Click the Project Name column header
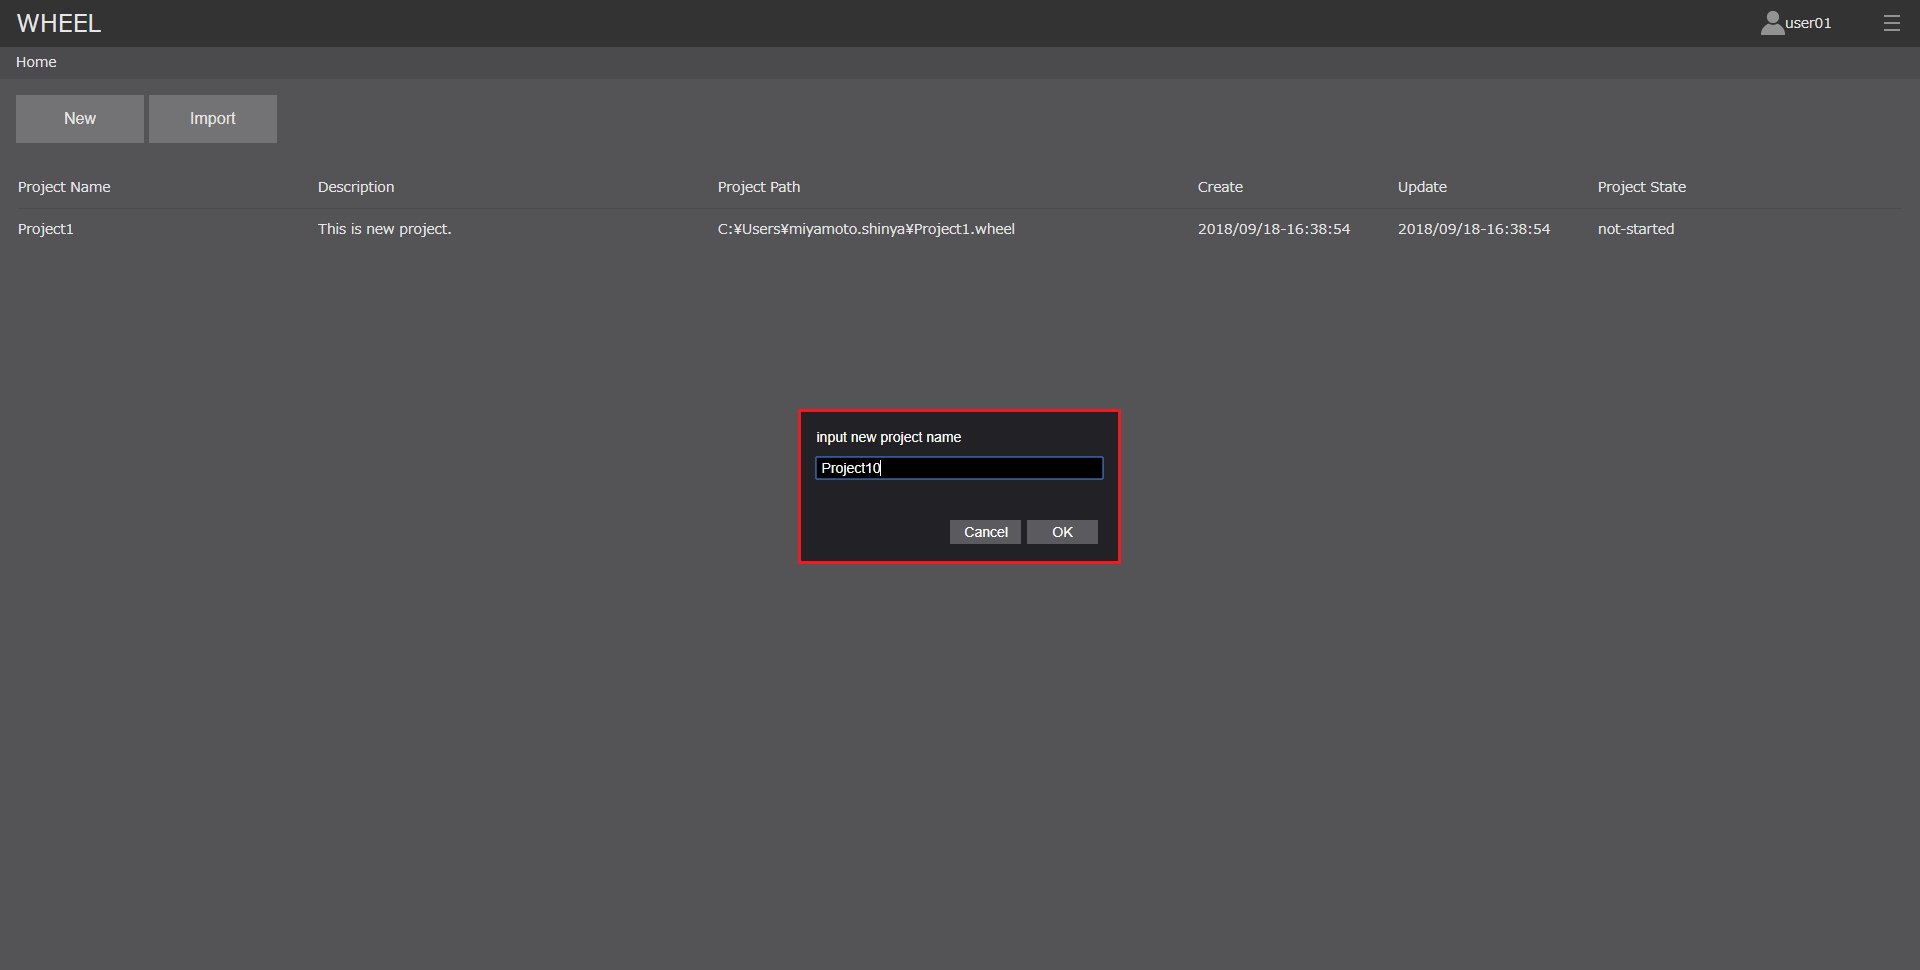This screenshot has height=970, width=1920. [x=64, y=187]
